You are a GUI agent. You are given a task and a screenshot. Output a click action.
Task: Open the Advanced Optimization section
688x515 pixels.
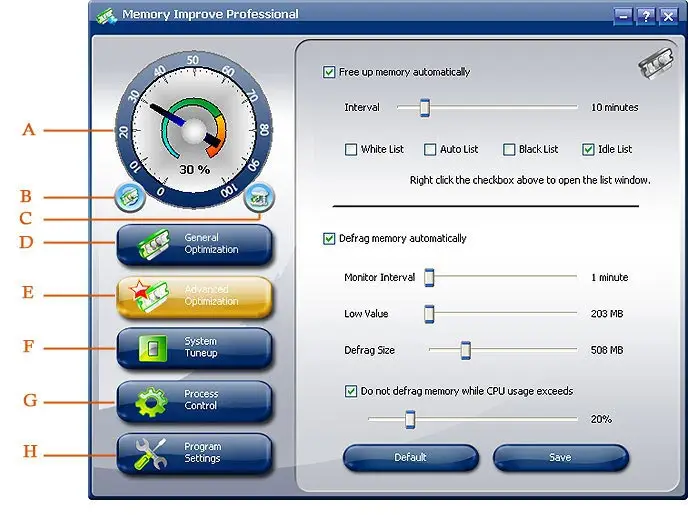tap(194, 296)
